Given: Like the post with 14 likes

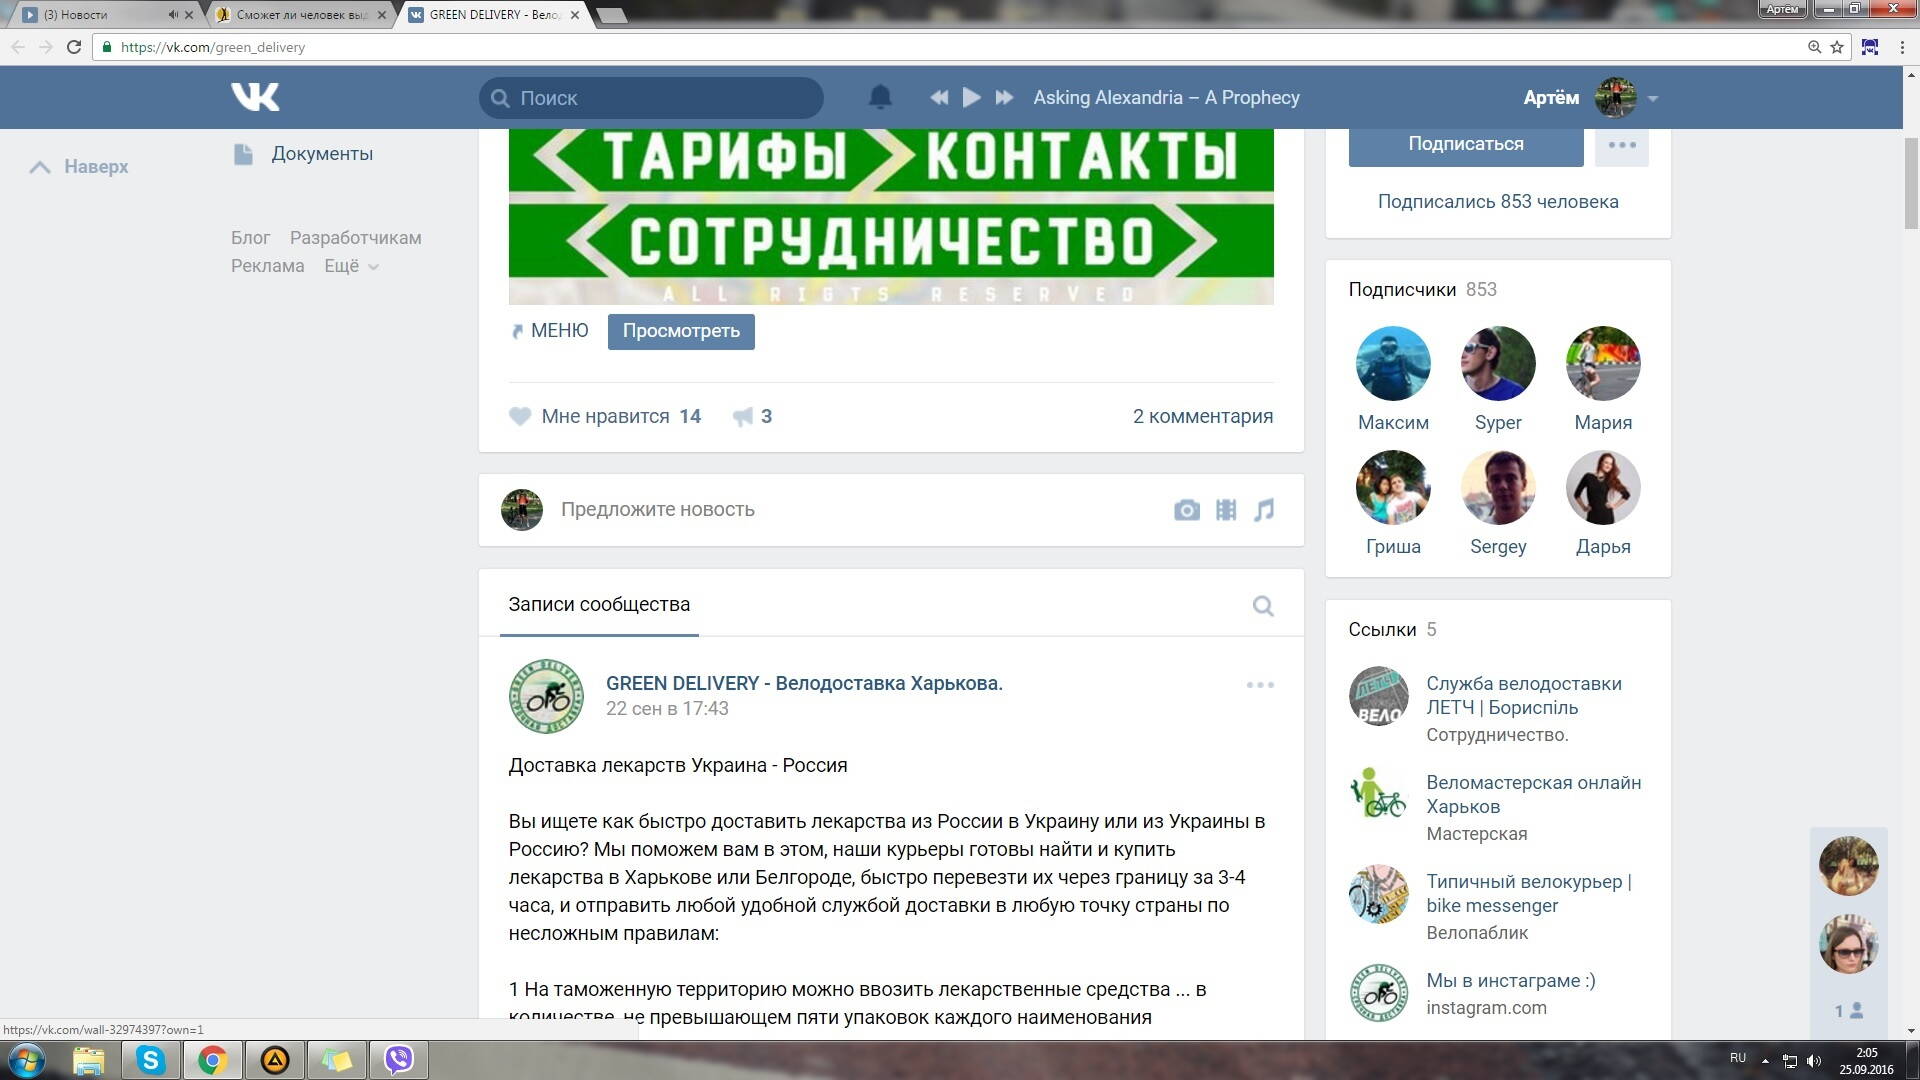Looking at the screenshot, I should click(520, 416).
